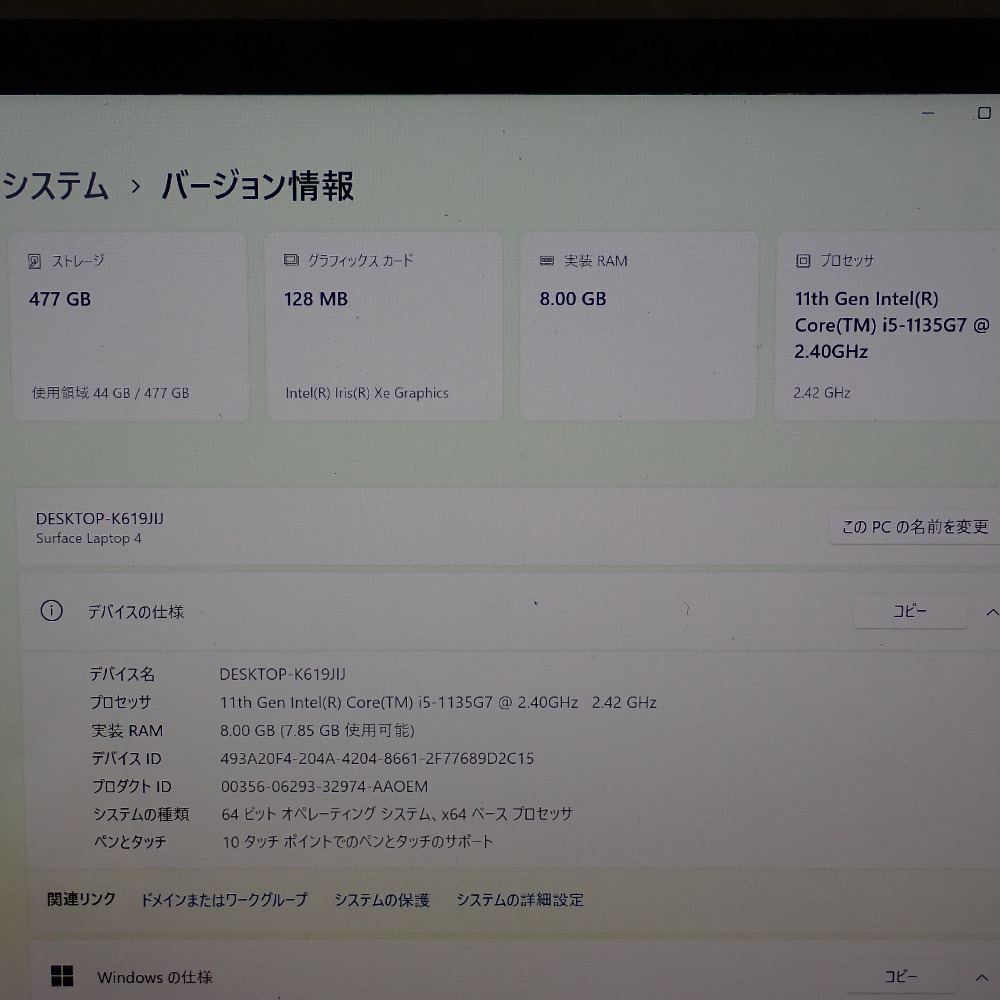Click the 使用領域 44 GB / 477 GB text
Viewport: 1000px width, 1000px height.
click(x=110, y=393)
